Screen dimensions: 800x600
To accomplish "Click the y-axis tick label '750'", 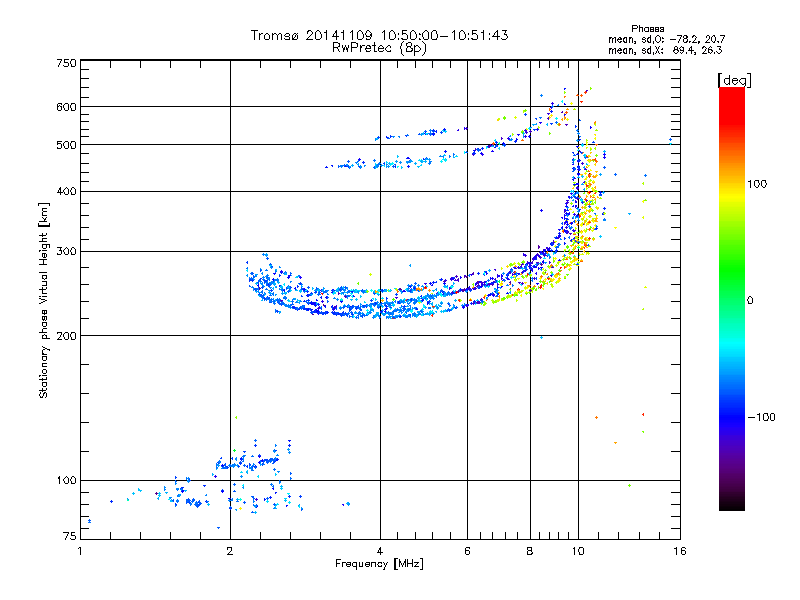I will [x=66, y=63].
